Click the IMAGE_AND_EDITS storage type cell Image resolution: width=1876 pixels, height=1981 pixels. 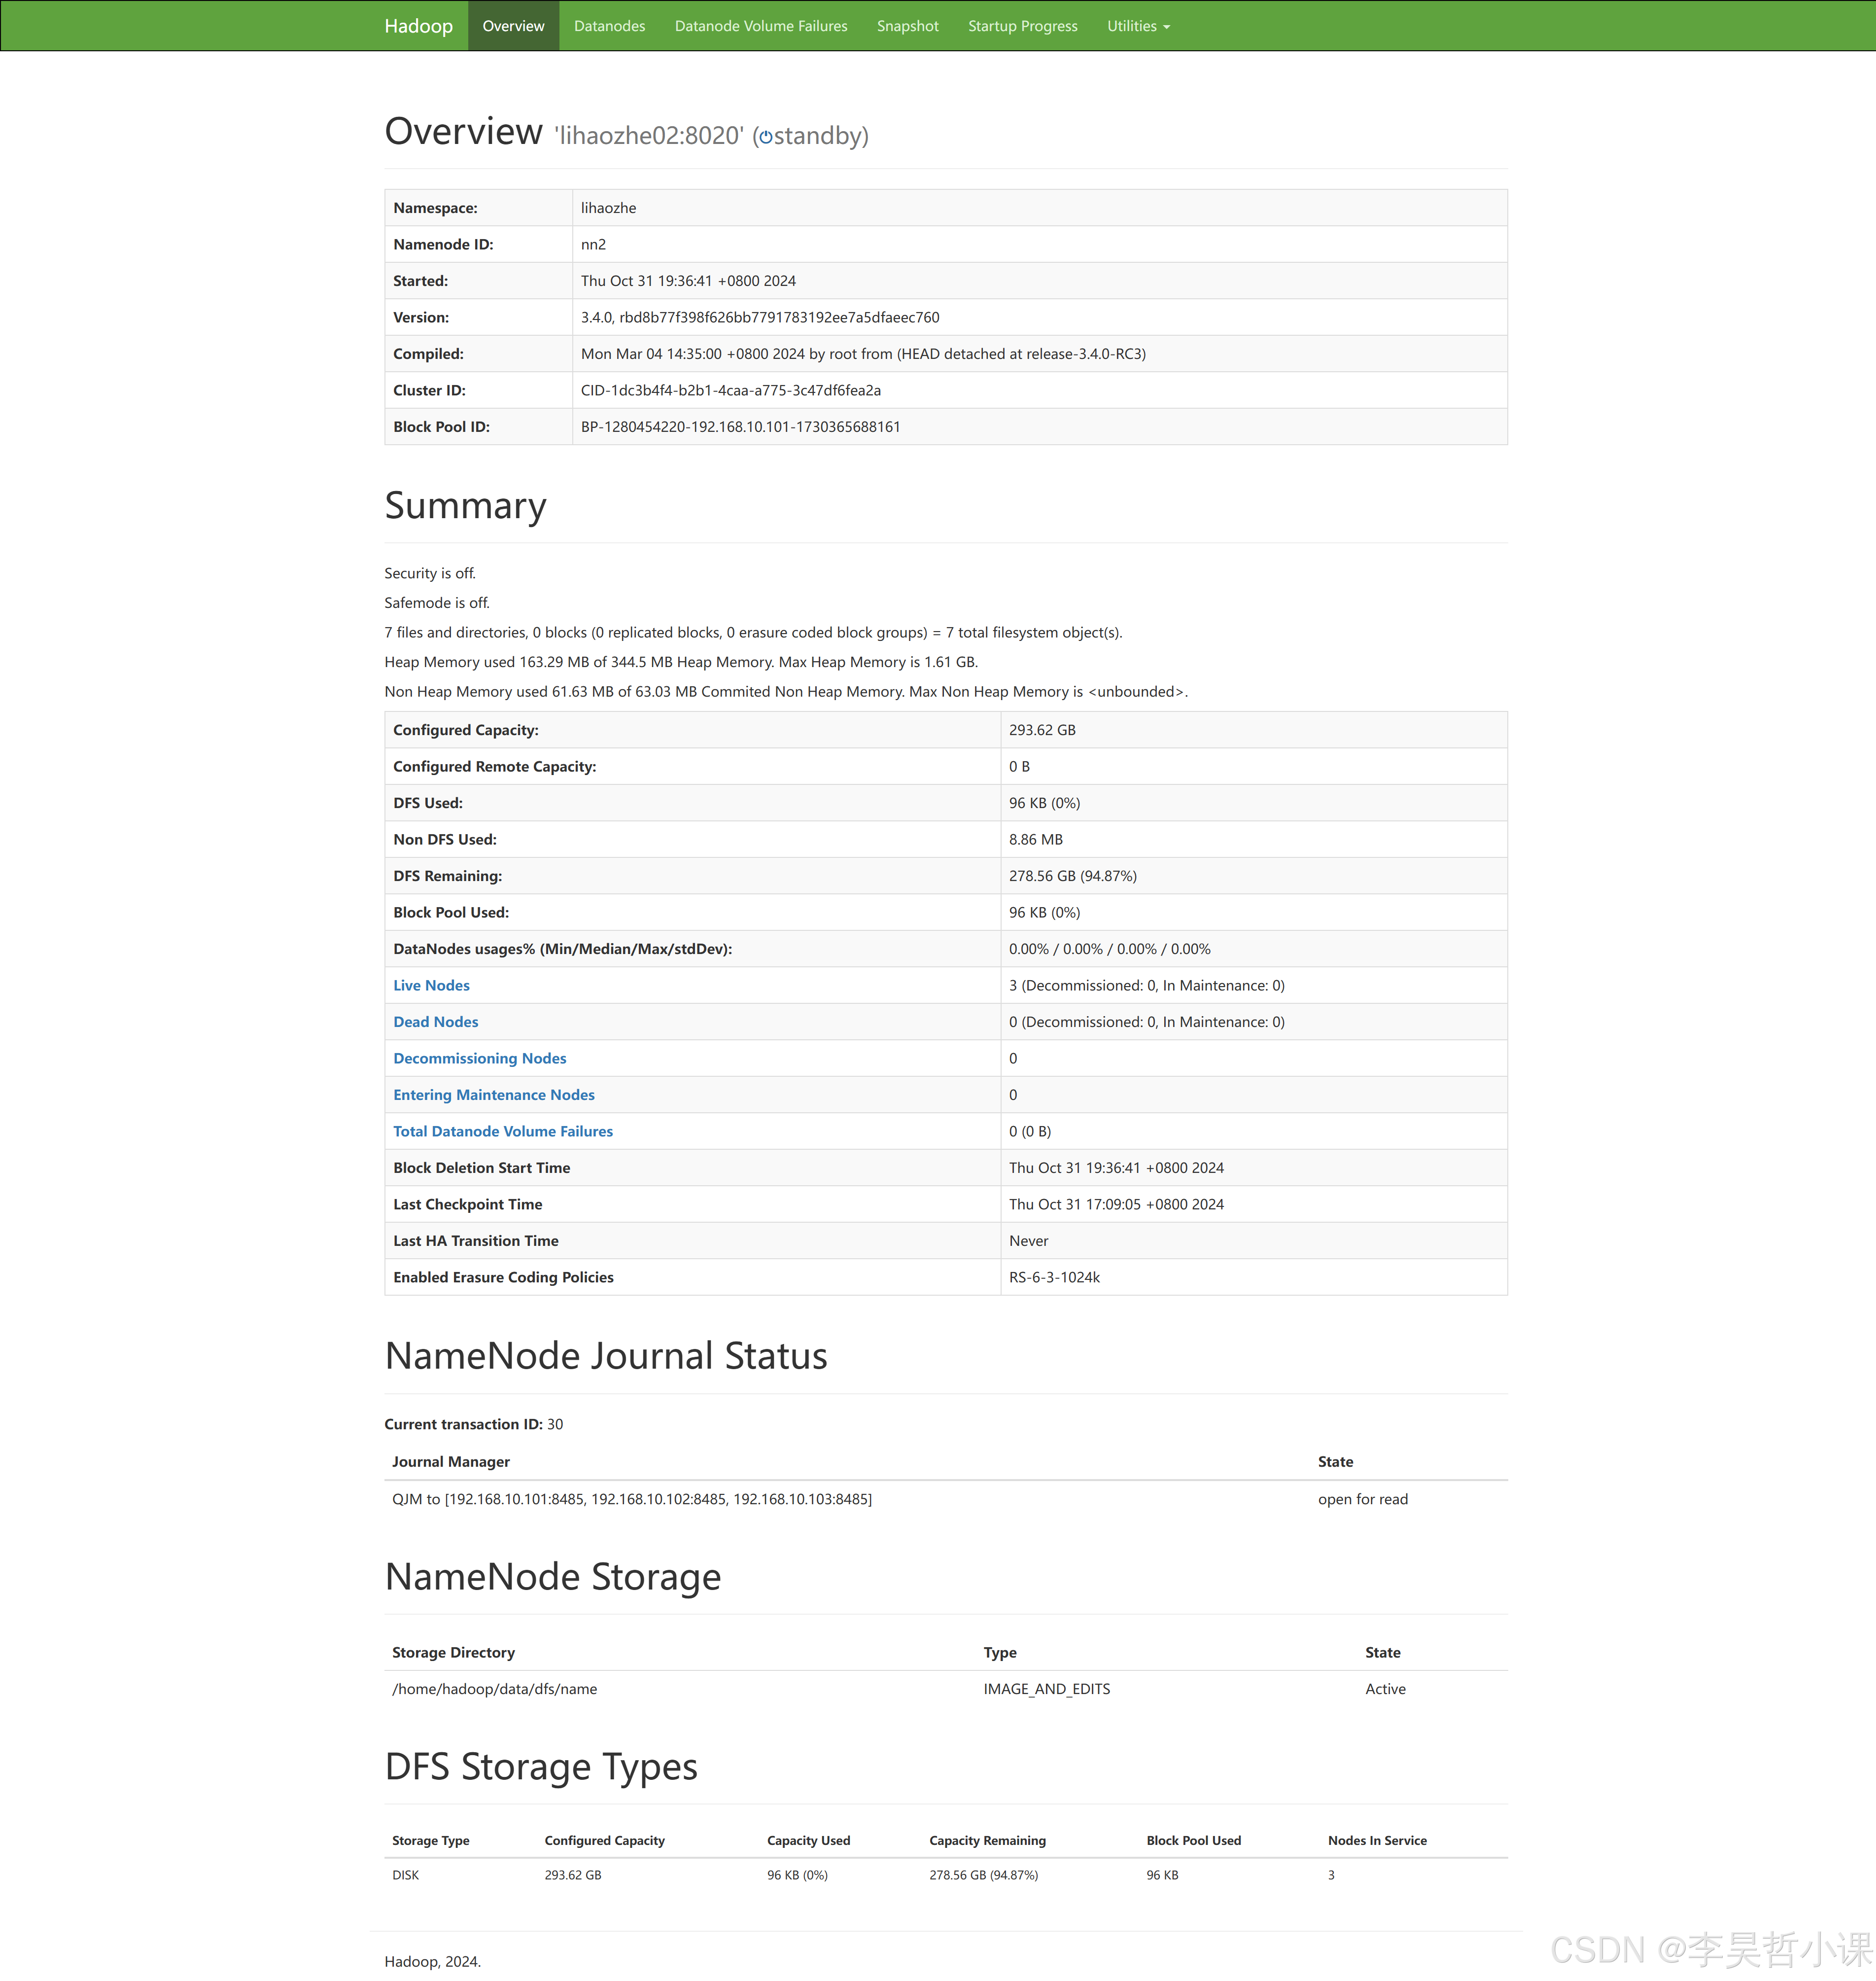[1046, 1689]
